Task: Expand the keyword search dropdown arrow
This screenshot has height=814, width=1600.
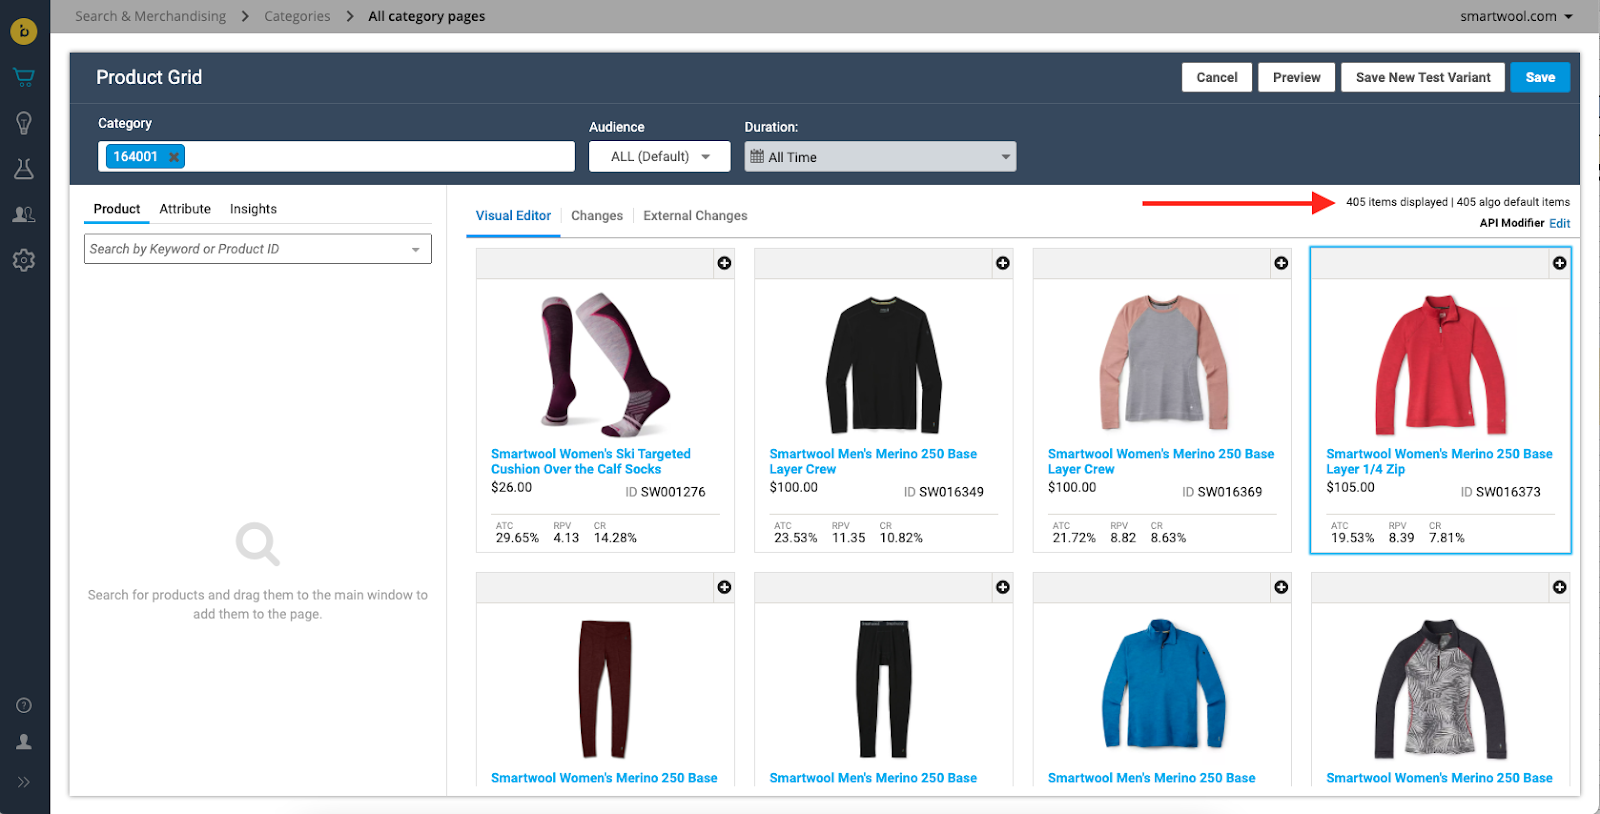Action: (x=416, y=250)
